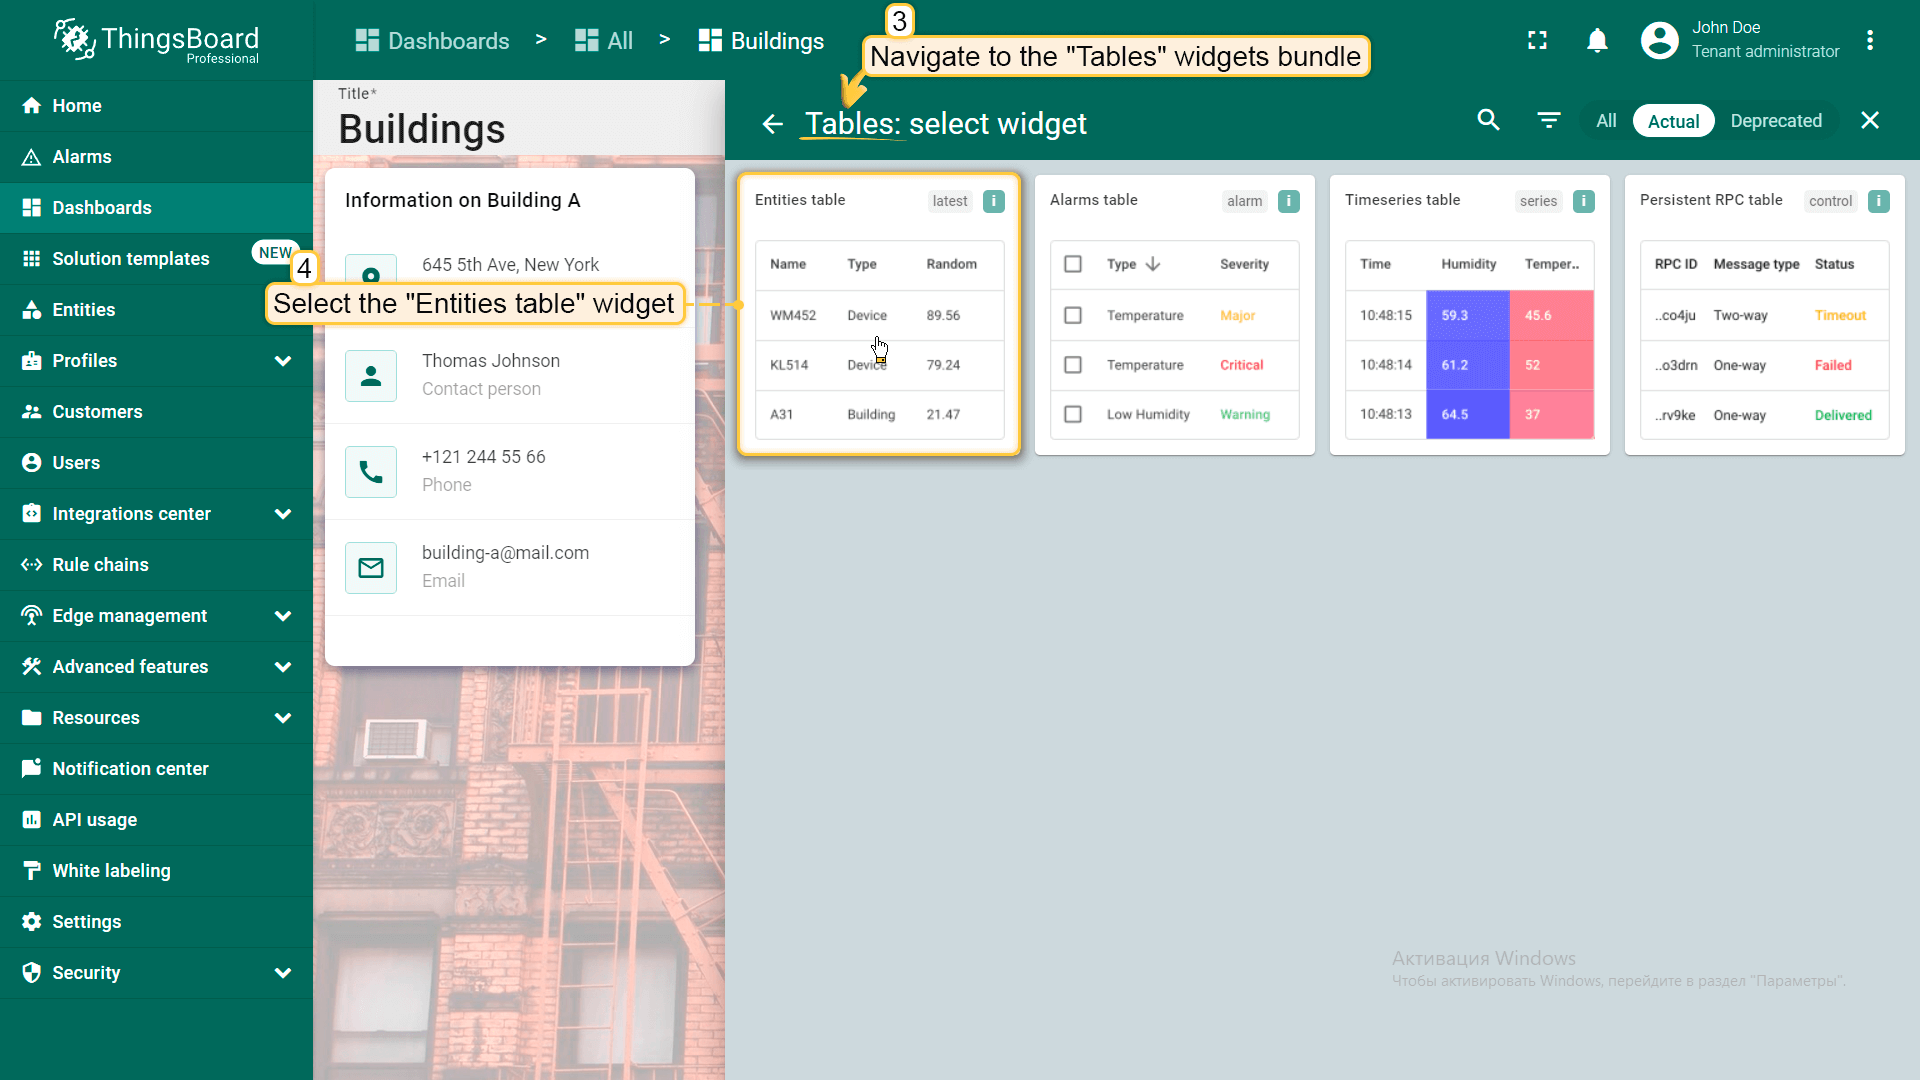Expand Integrations center submenu
This screenshot has height=1080, width=1920.
tap(283, 514)
